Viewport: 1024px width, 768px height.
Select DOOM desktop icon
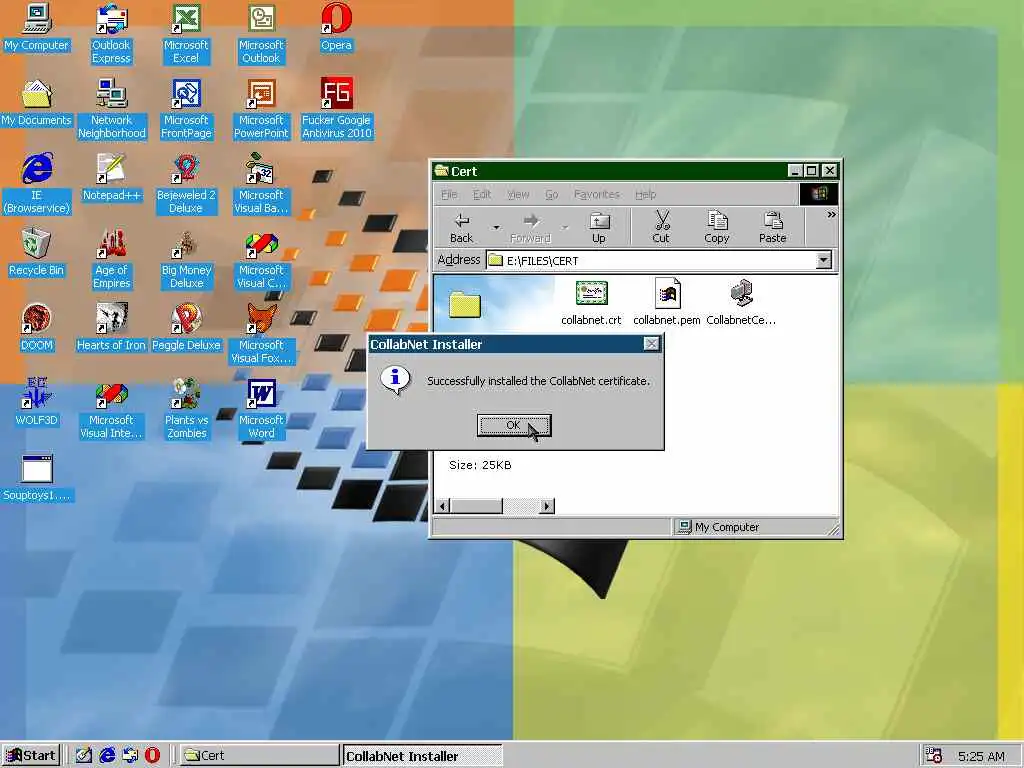click(37, 328)
